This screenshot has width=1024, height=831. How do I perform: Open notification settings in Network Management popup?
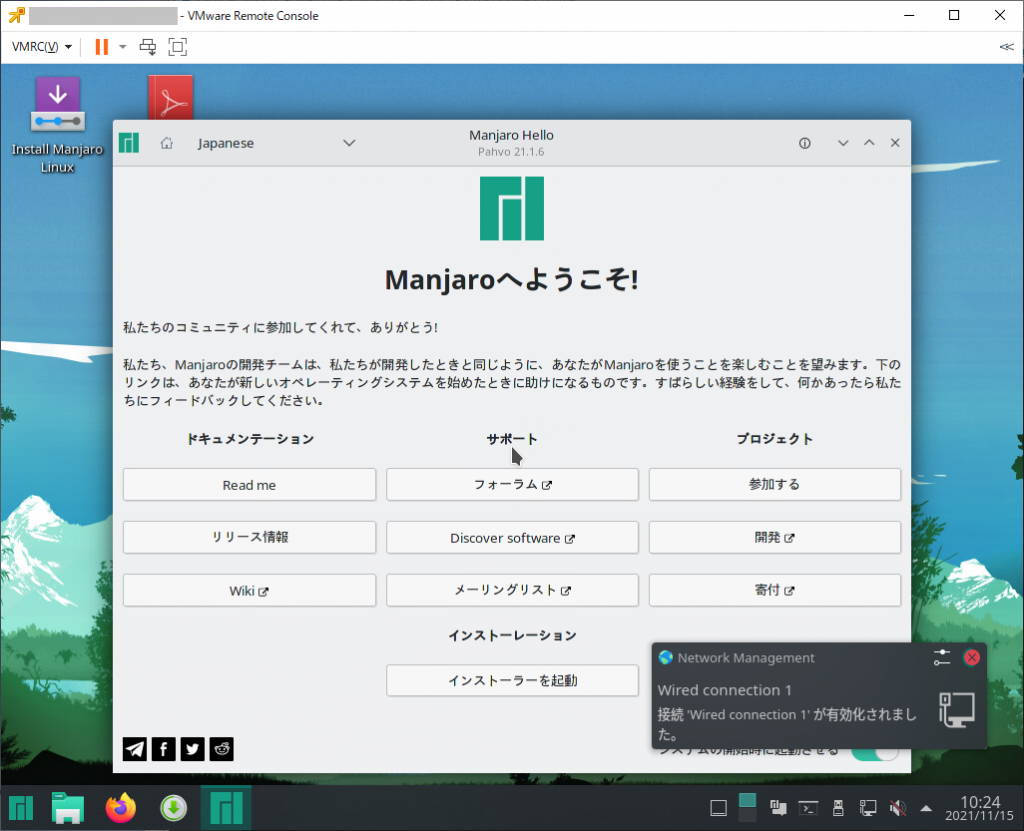pos(942,658)
